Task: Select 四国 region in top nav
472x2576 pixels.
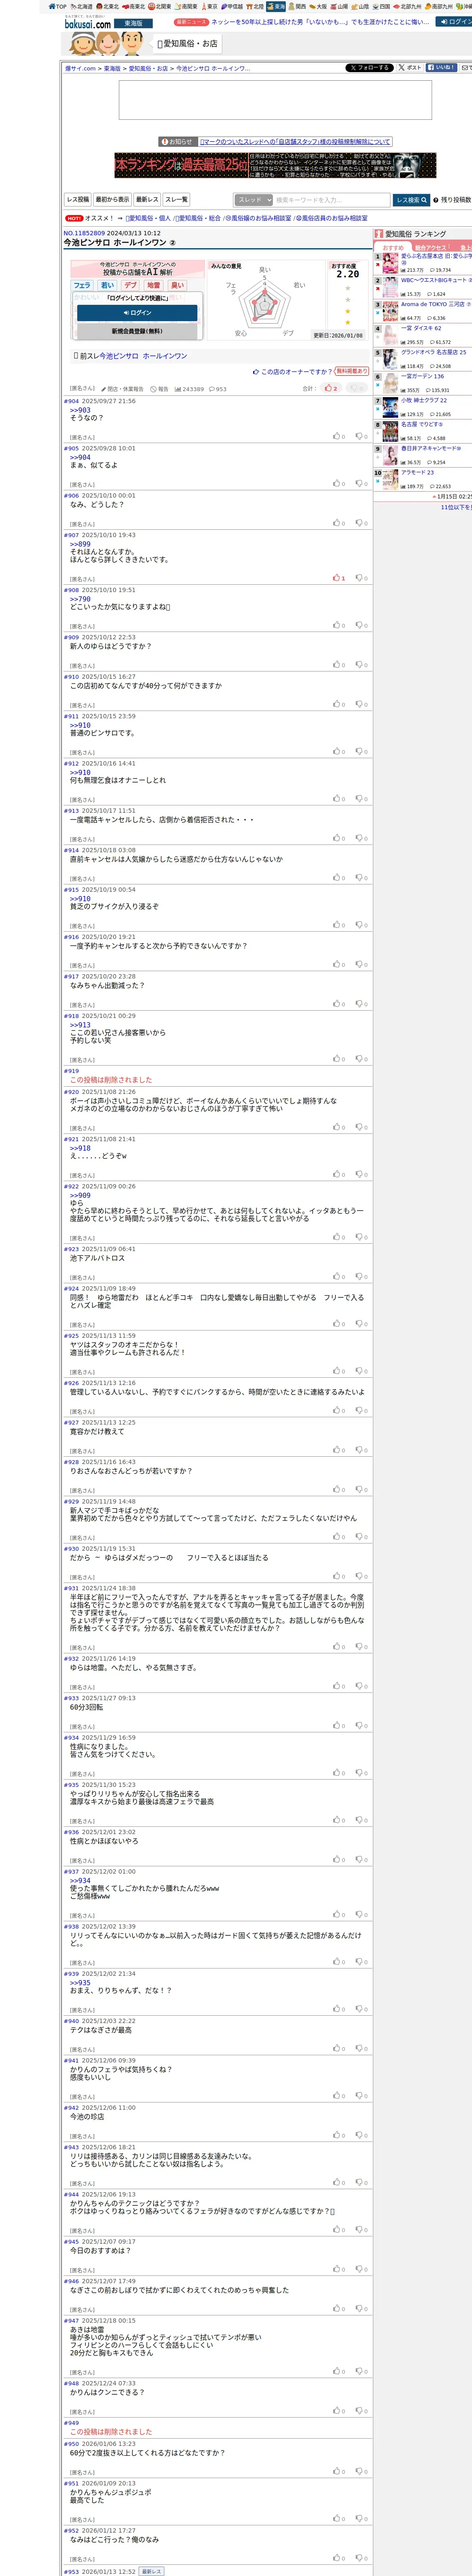Action: [x=382, y=6]
